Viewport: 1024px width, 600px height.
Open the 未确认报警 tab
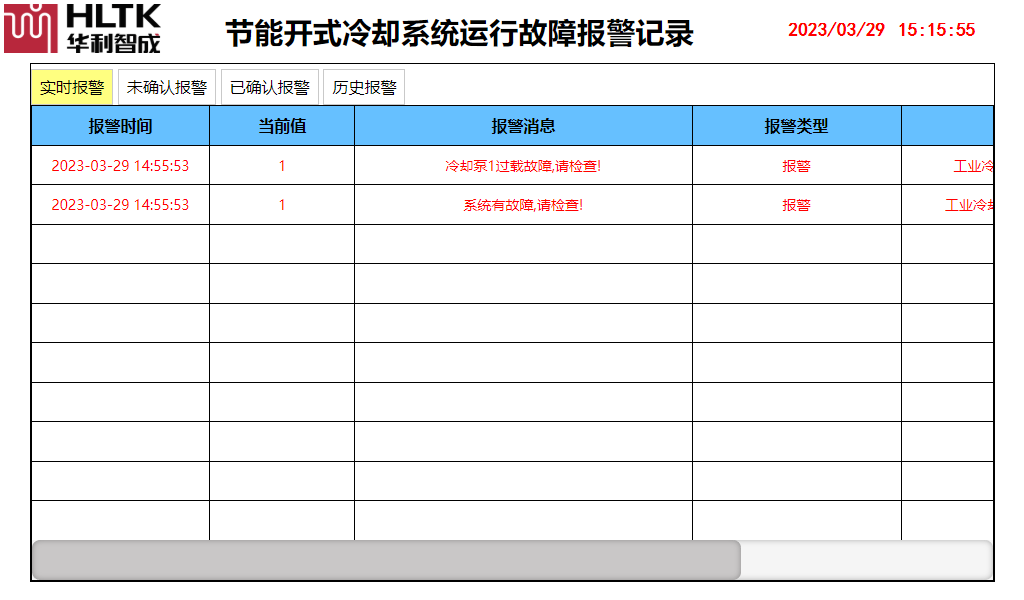(x=166, y=87)
